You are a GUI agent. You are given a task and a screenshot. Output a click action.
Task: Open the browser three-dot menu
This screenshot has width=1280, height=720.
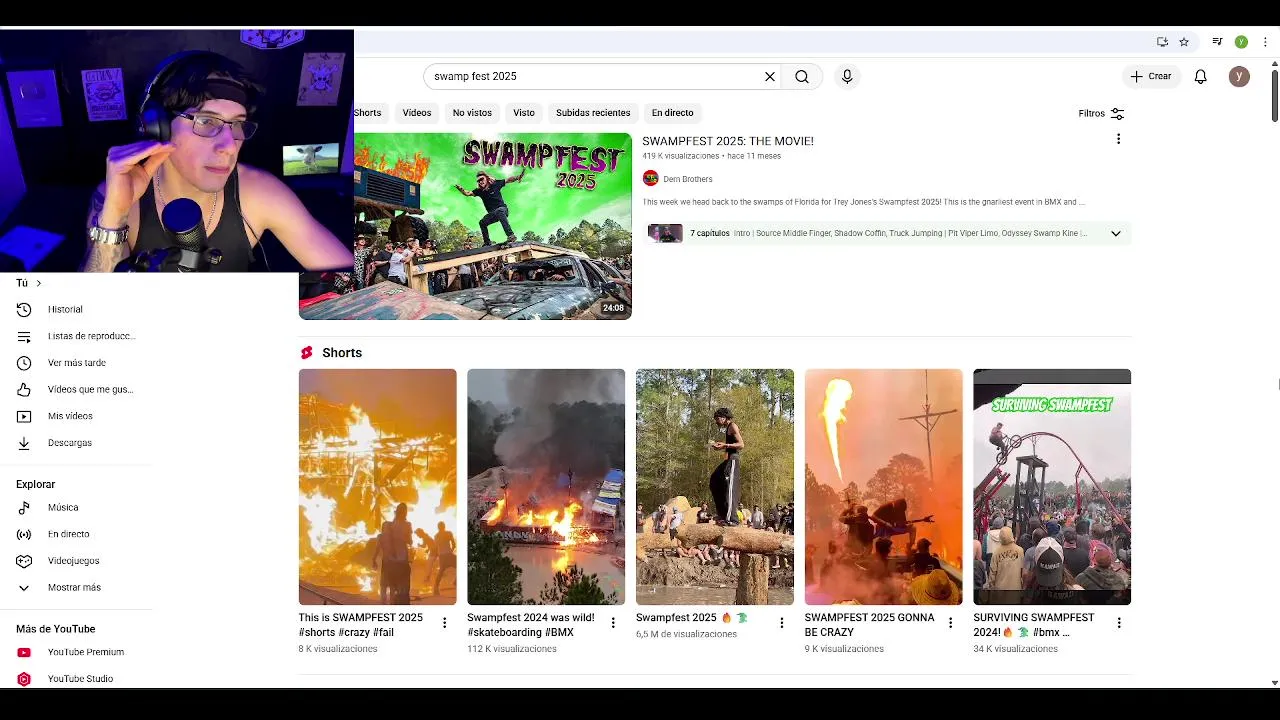click(x=1265, y=42)
